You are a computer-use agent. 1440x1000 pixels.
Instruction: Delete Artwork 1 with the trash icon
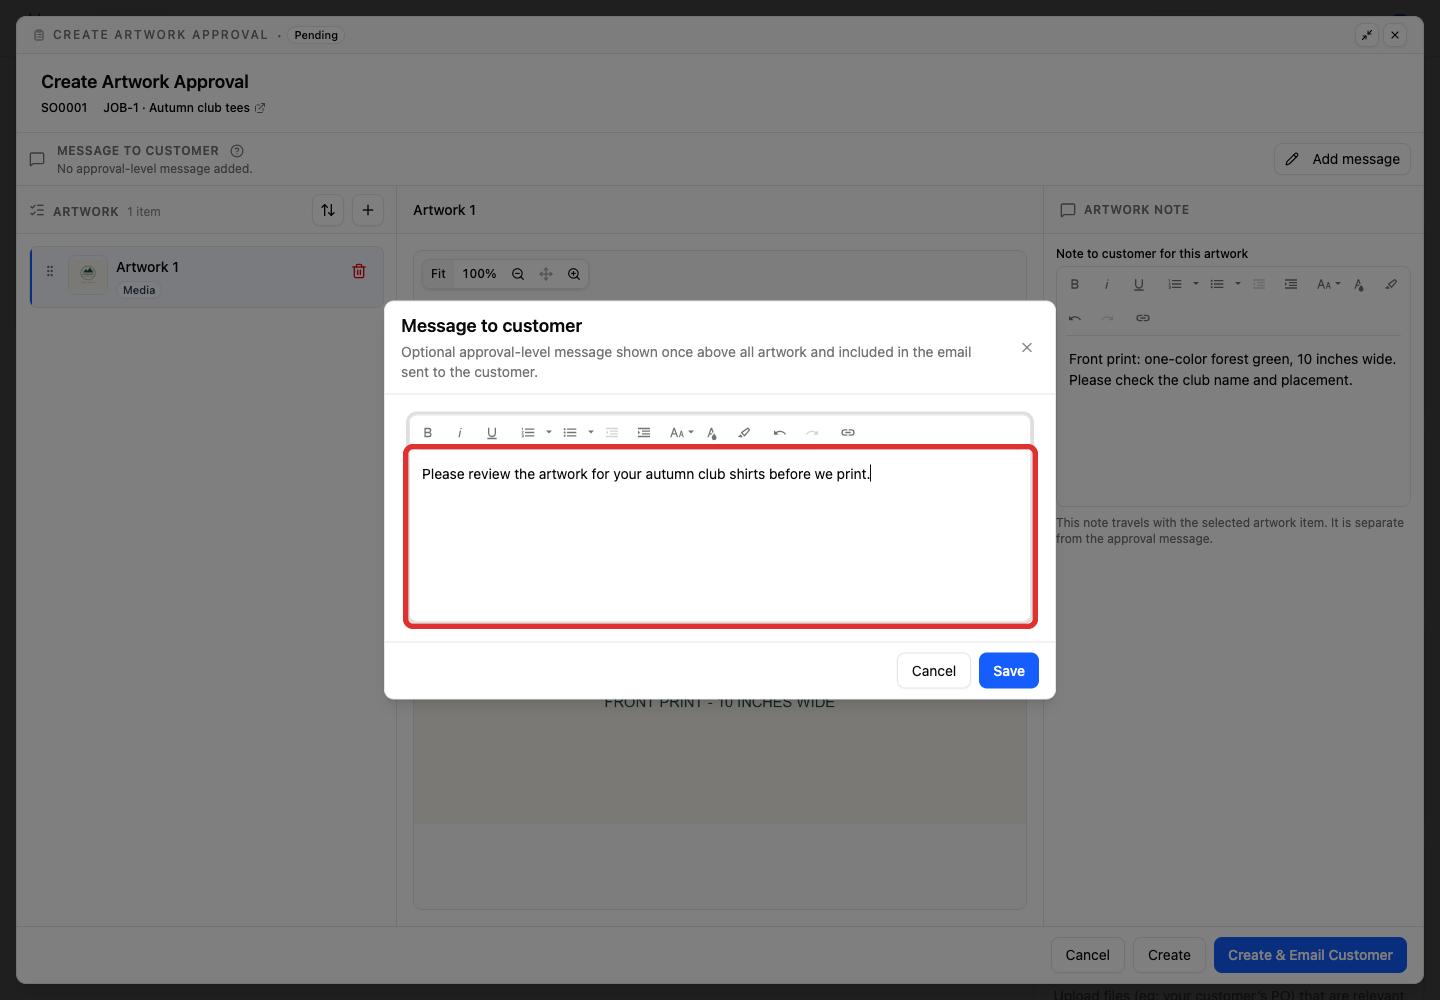tap(359, 271)
